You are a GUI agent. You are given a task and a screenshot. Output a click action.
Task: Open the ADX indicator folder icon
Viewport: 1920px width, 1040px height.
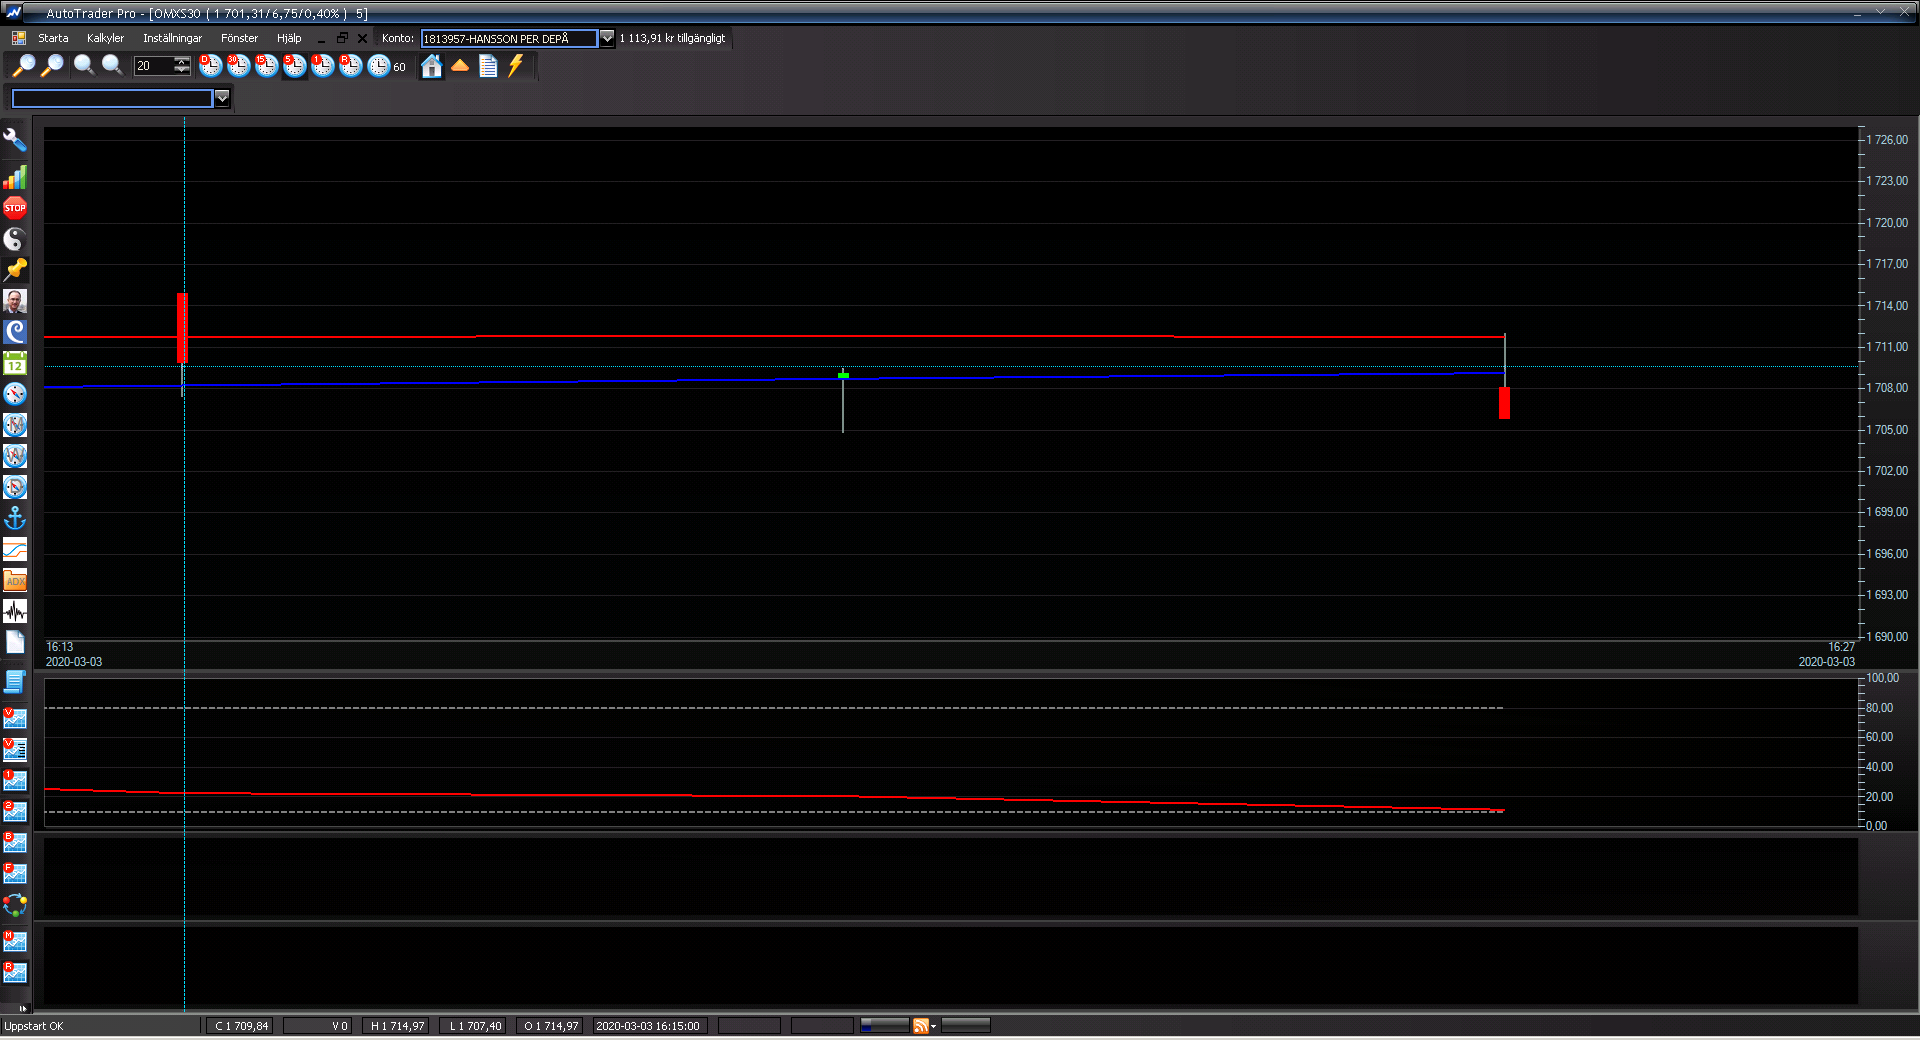15,580
